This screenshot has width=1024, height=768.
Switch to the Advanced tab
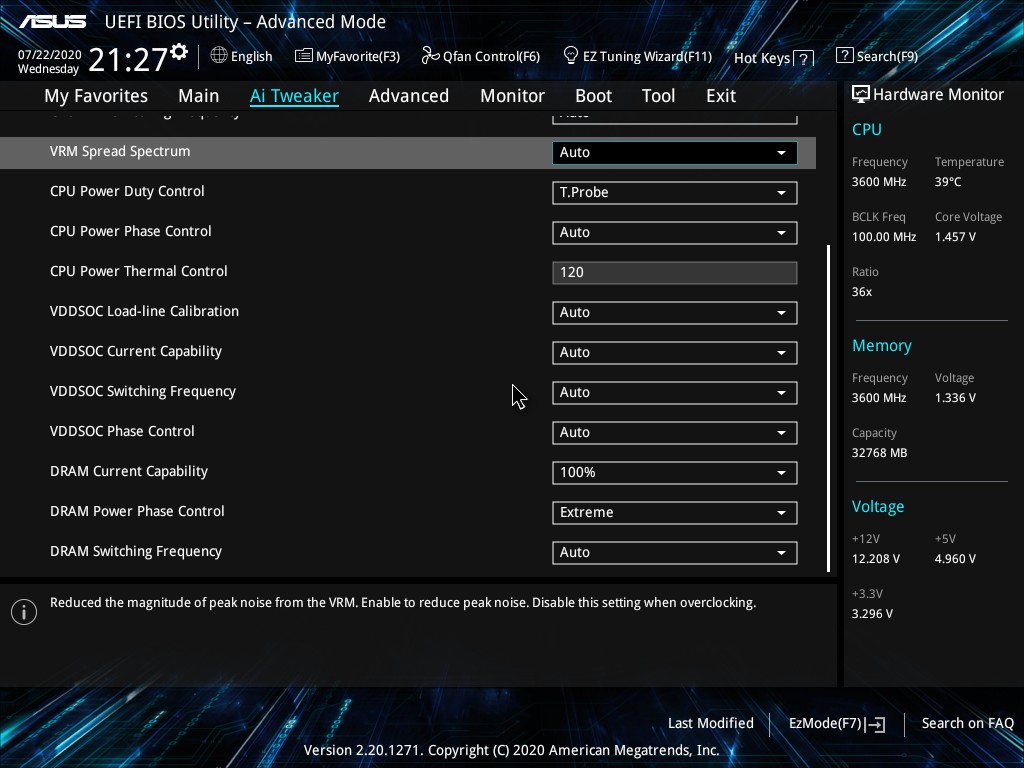pos(408,96)
